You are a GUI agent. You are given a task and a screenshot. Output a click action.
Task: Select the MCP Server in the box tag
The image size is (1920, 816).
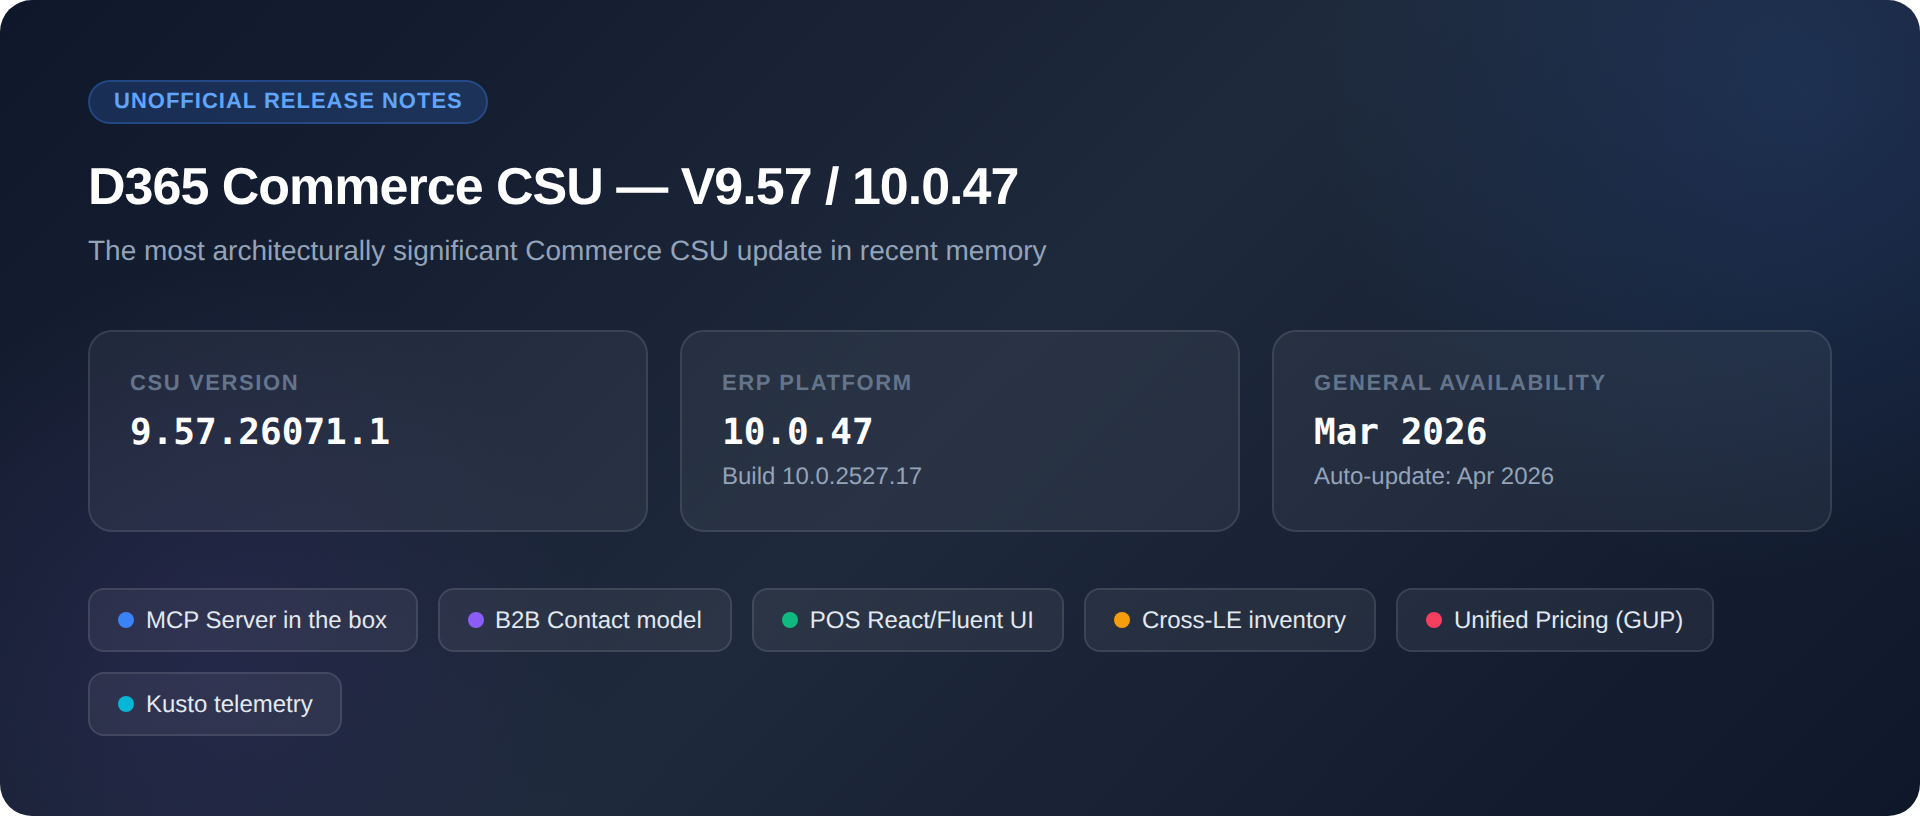point(253,620)
